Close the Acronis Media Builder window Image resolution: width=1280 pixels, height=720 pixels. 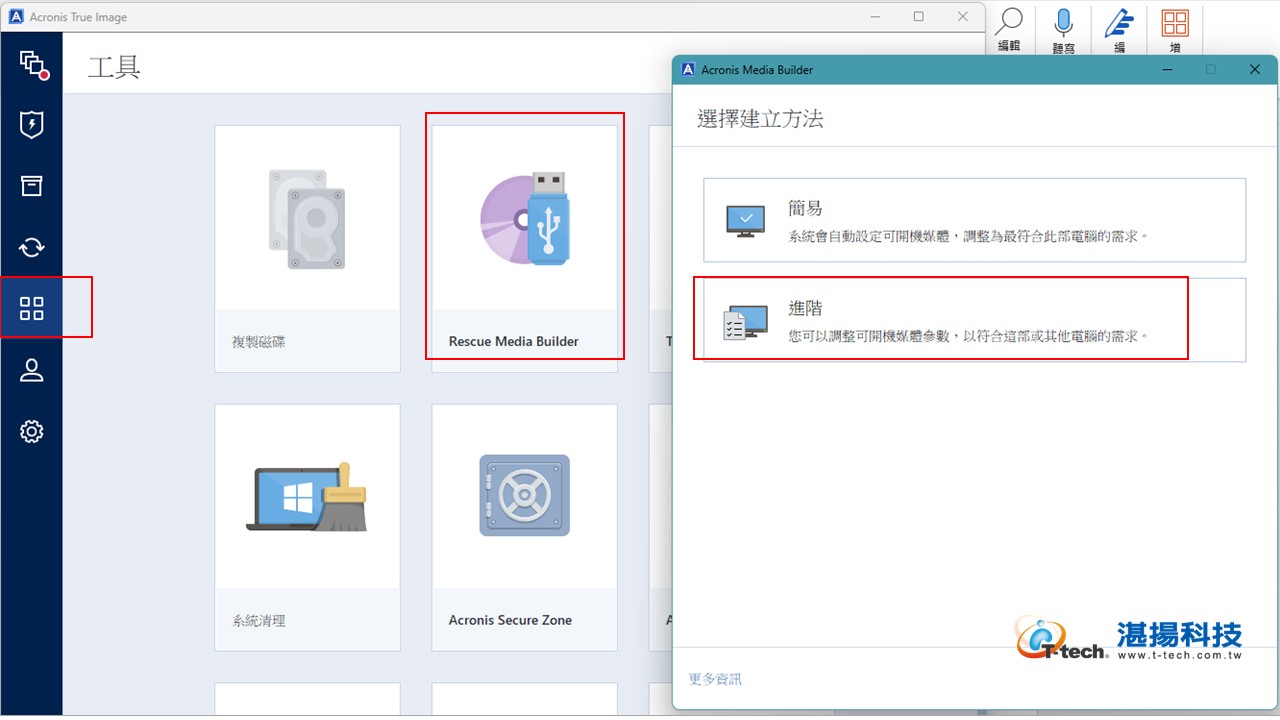(x=1255, y=70)
